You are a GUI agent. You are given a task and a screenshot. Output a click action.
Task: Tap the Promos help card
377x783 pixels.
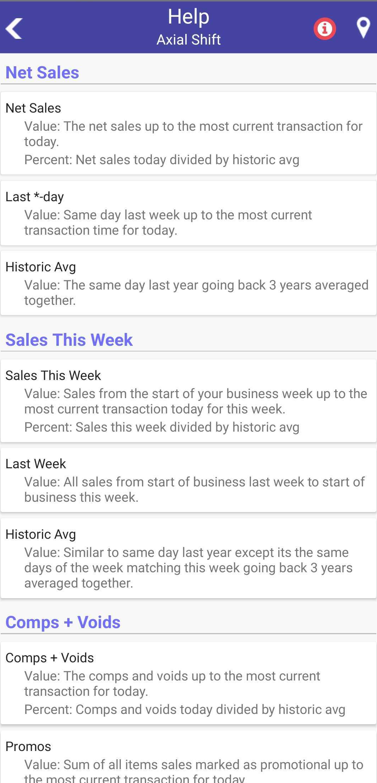click(x=188, y=757)
